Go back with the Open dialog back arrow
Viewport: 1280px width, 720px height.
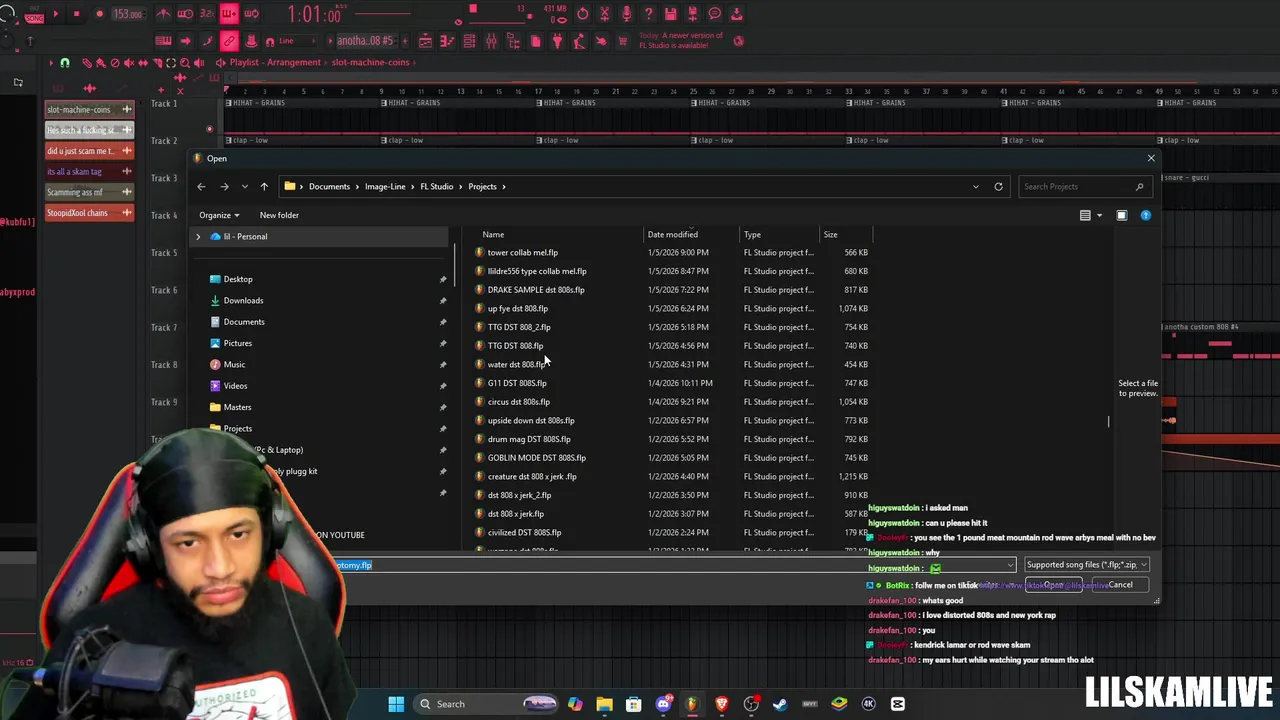pyautogui.click(x=201, y=187)
